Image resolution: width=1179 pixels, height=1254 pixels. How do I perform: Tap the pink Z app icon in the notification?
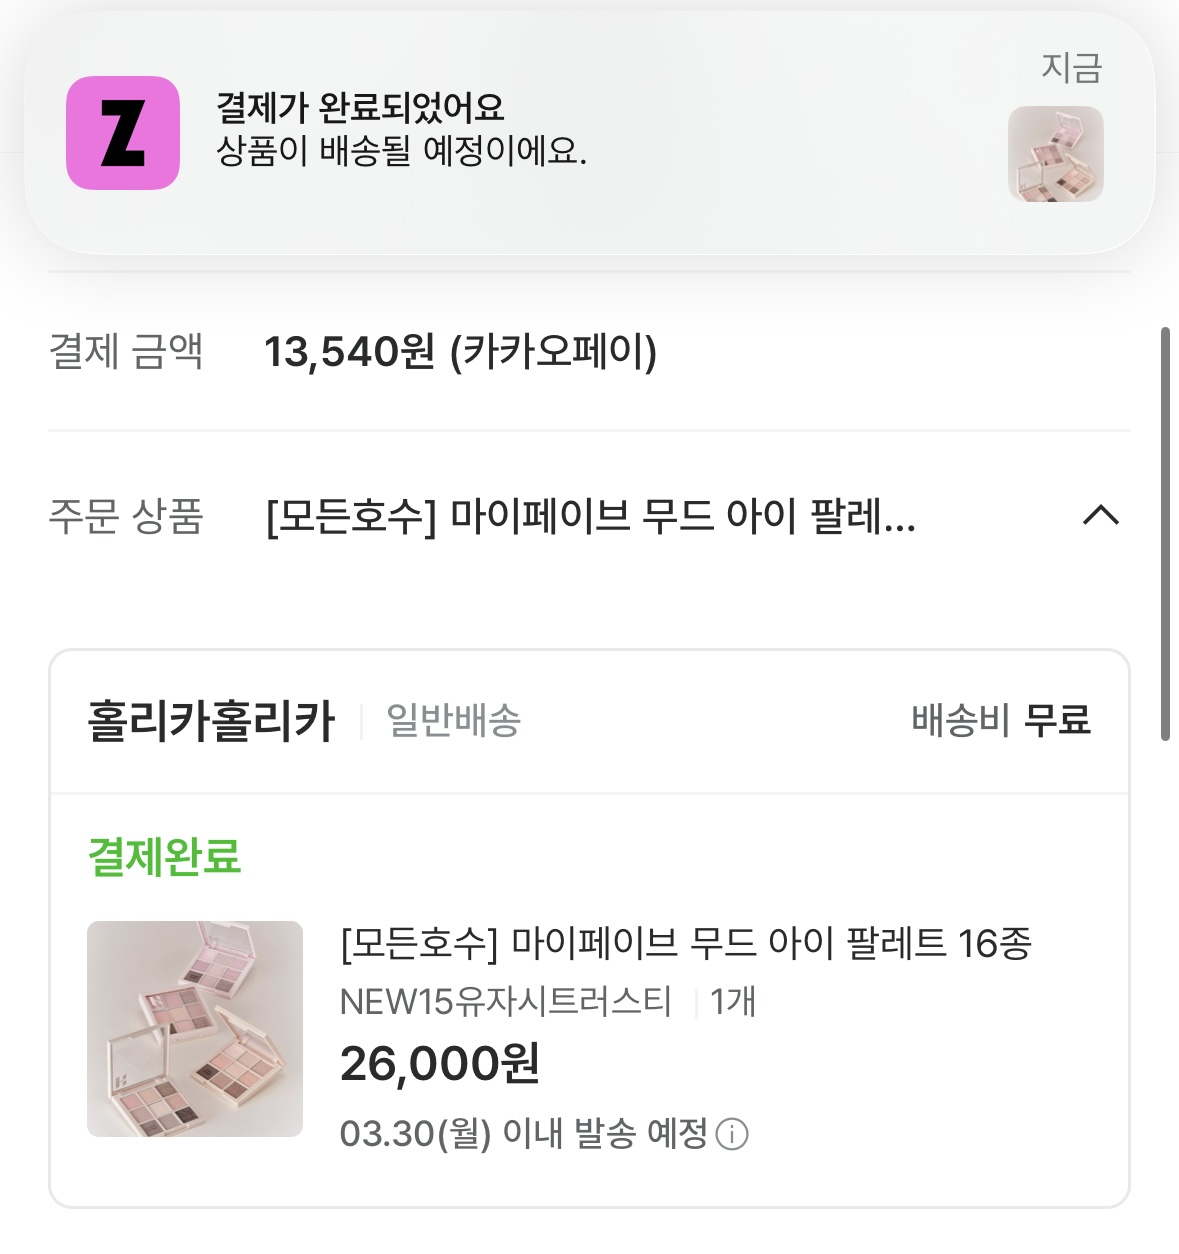(123, 133)
